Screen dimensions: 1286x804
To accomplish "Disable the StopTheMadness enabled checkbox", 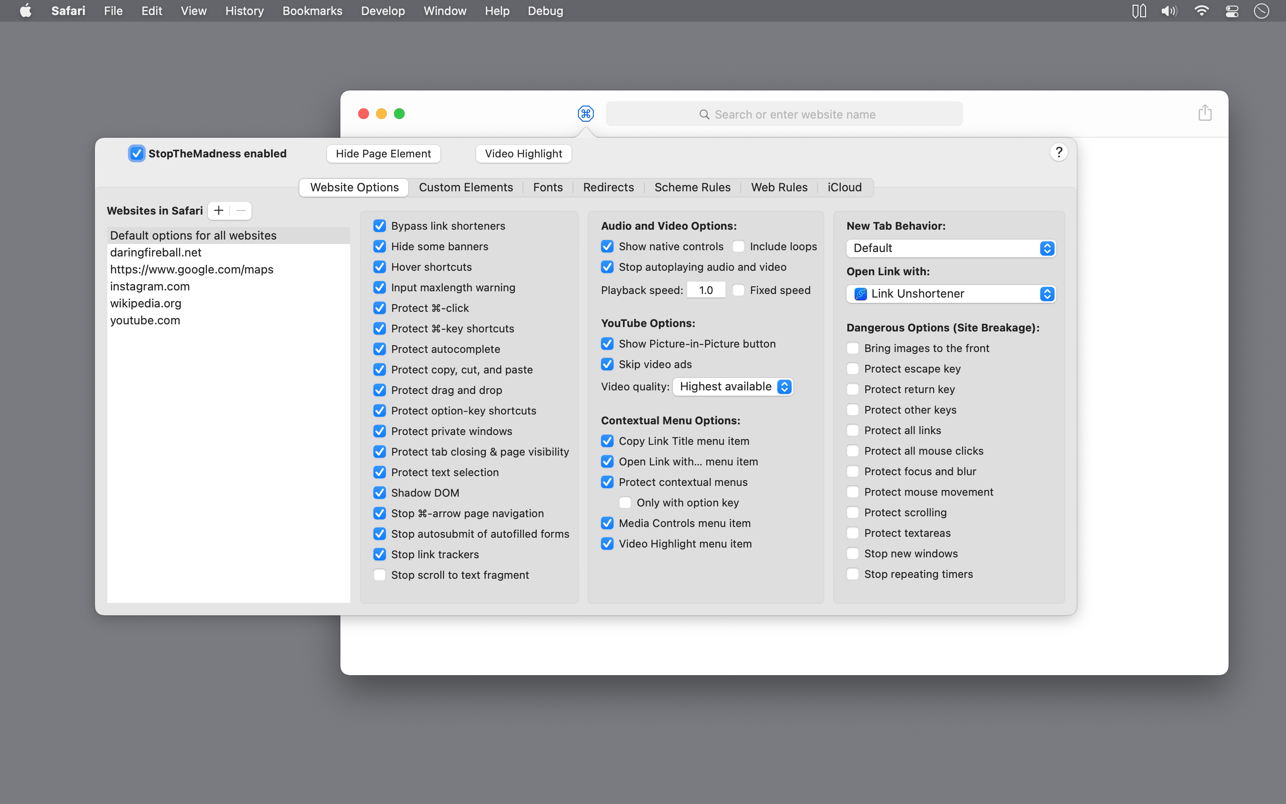I will [137, 154].
